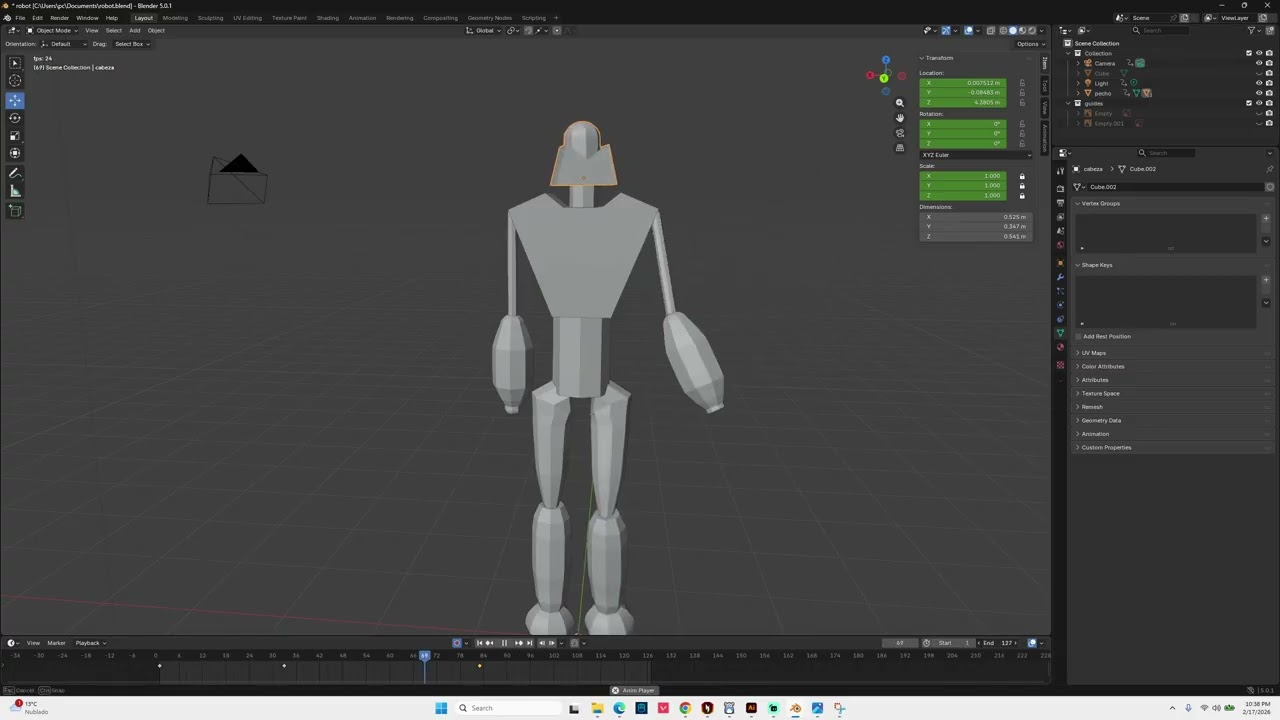Screen dimensions: 1280x720
Task: Toggle camera view icon in viewport
Action: [x=900, y=133]
